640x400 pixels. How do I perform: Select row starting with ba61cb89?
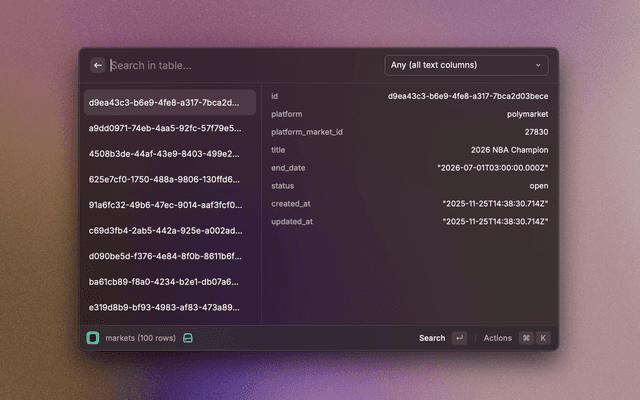(x=165, y=282)
